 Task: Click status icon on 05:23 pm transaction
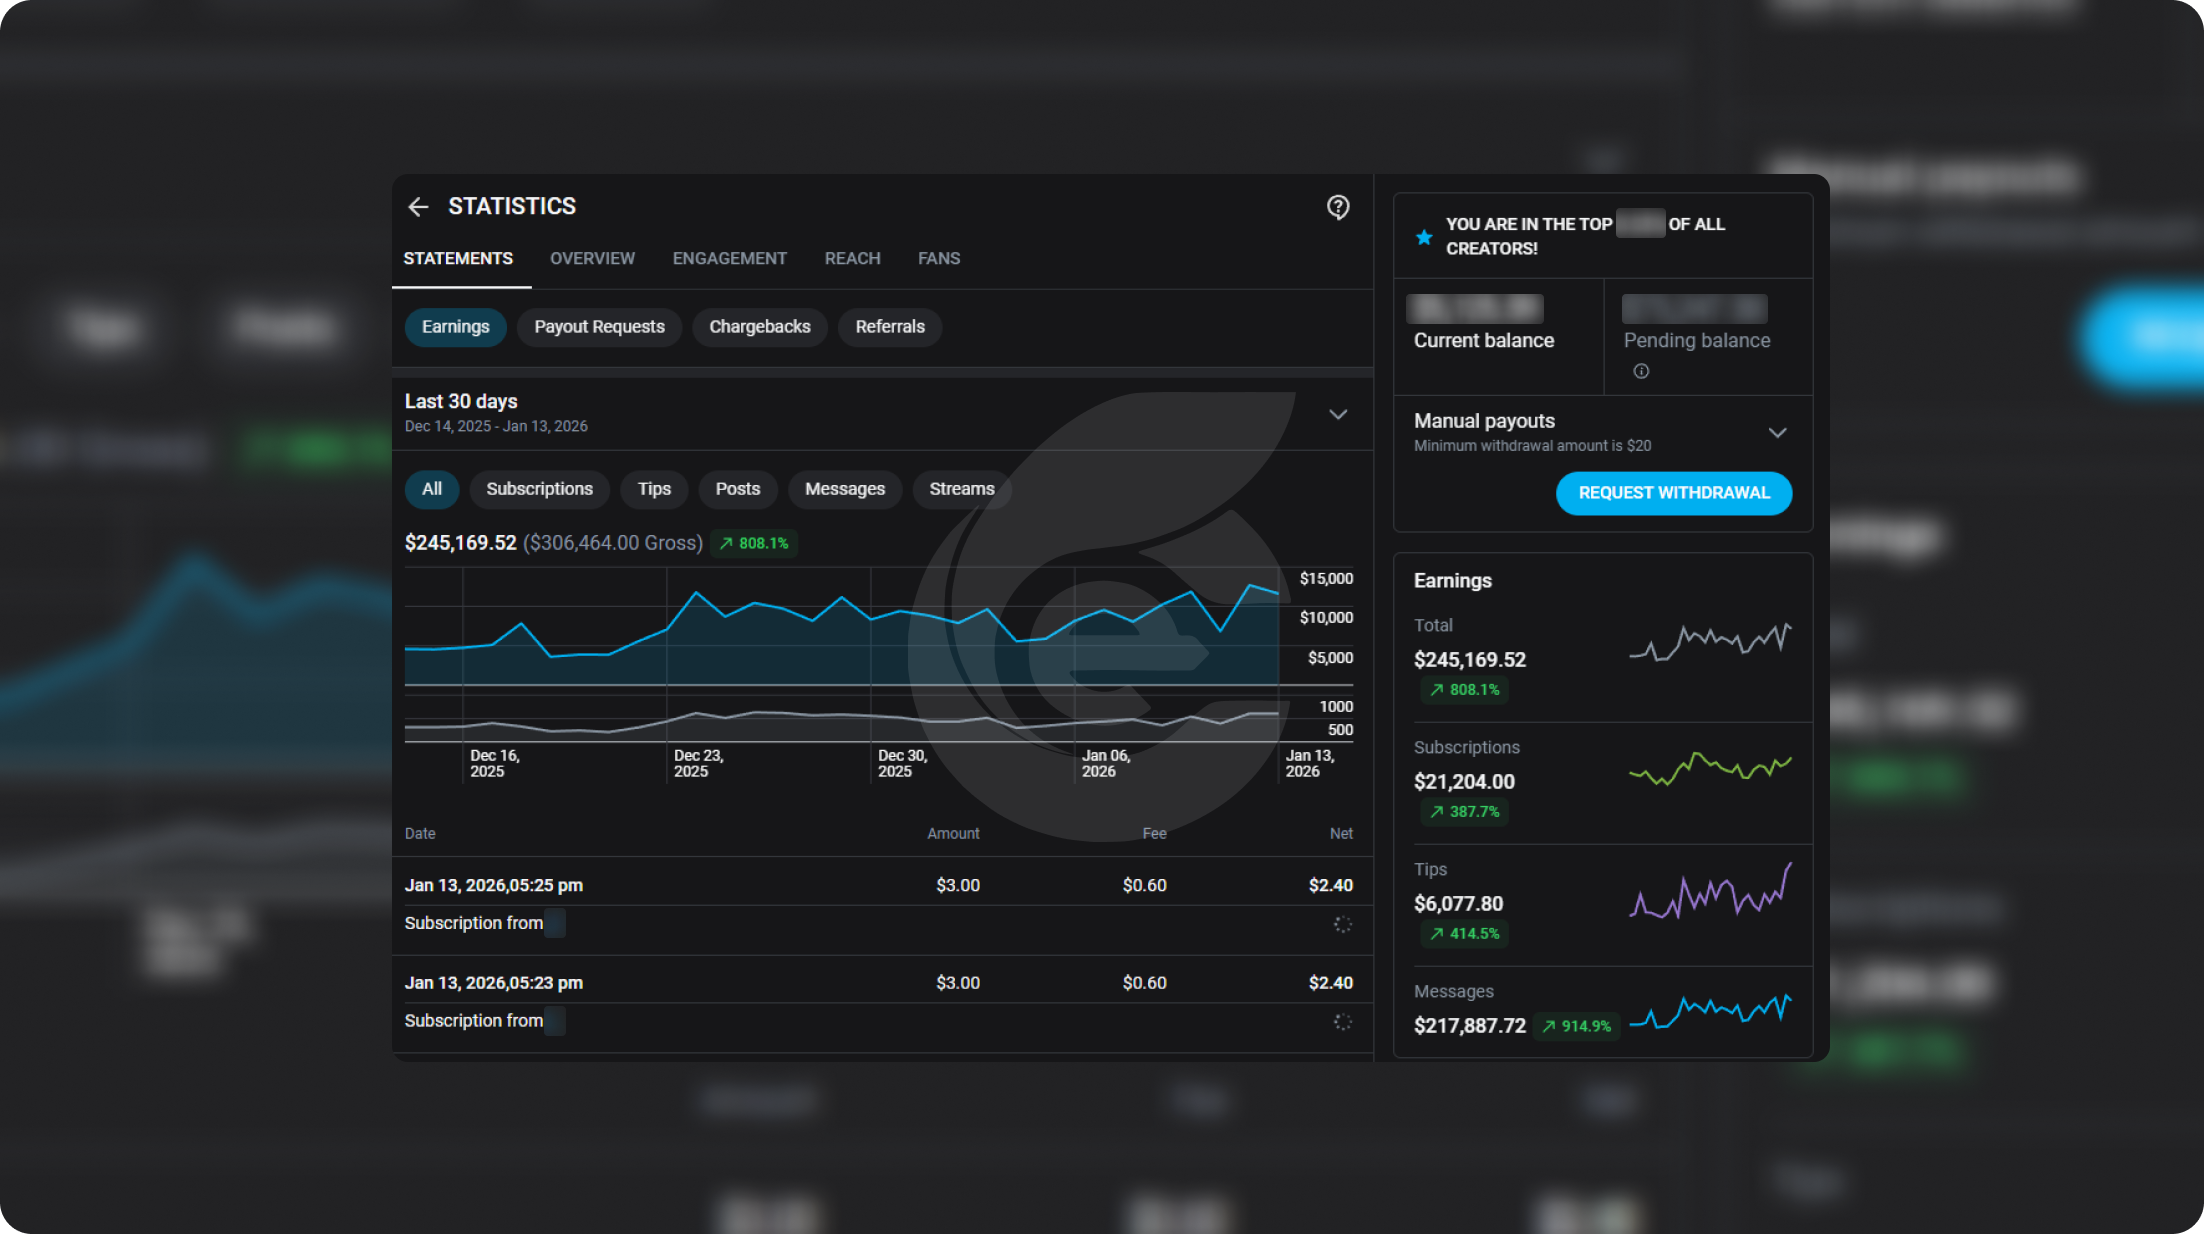pyautogui.click(x=1342, y=1021)
